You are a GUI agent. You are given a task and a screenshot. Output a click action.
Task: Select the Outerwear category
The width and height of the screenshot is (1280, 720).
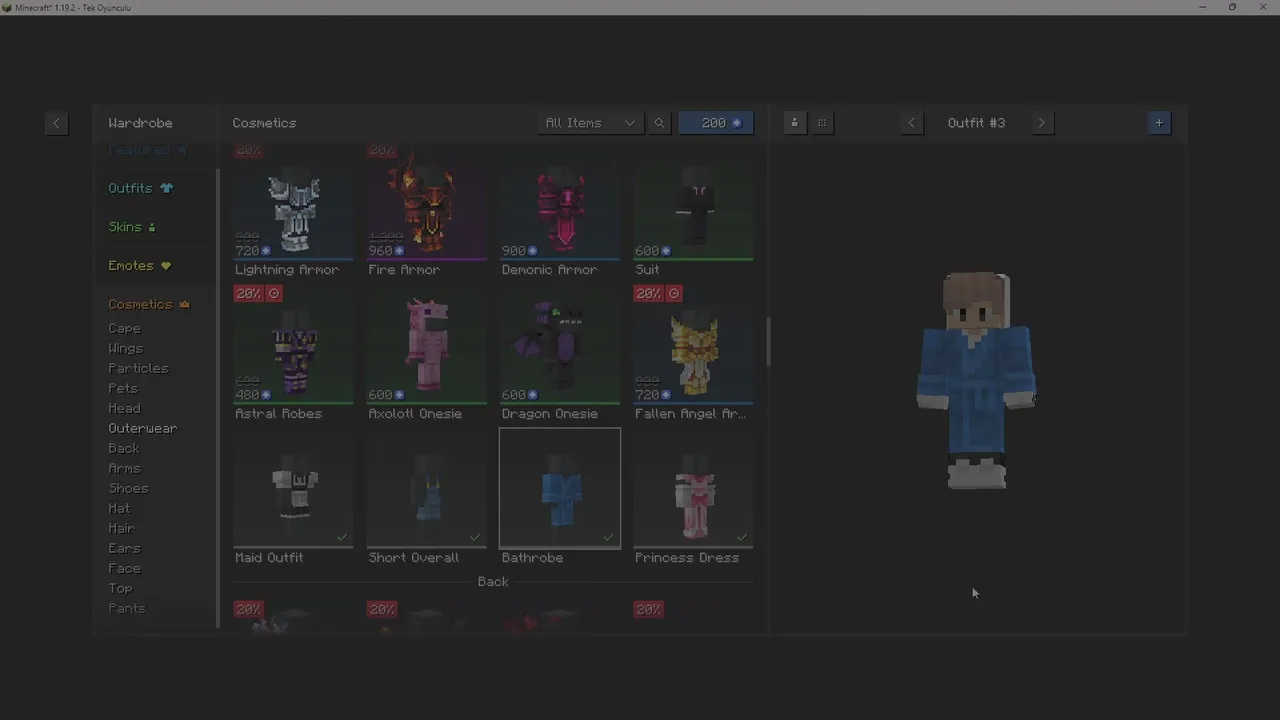(143, 428)
